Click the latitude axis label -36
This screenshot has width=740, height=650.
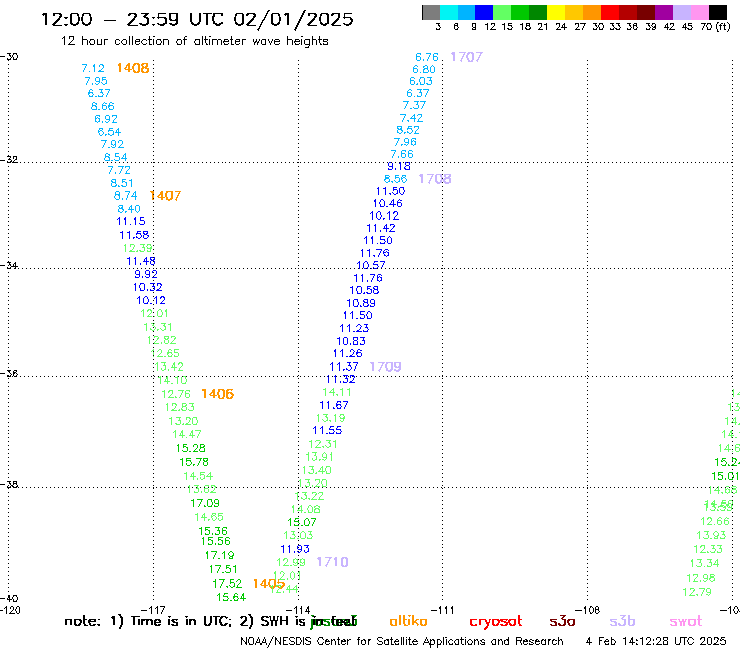coord(9,373)
